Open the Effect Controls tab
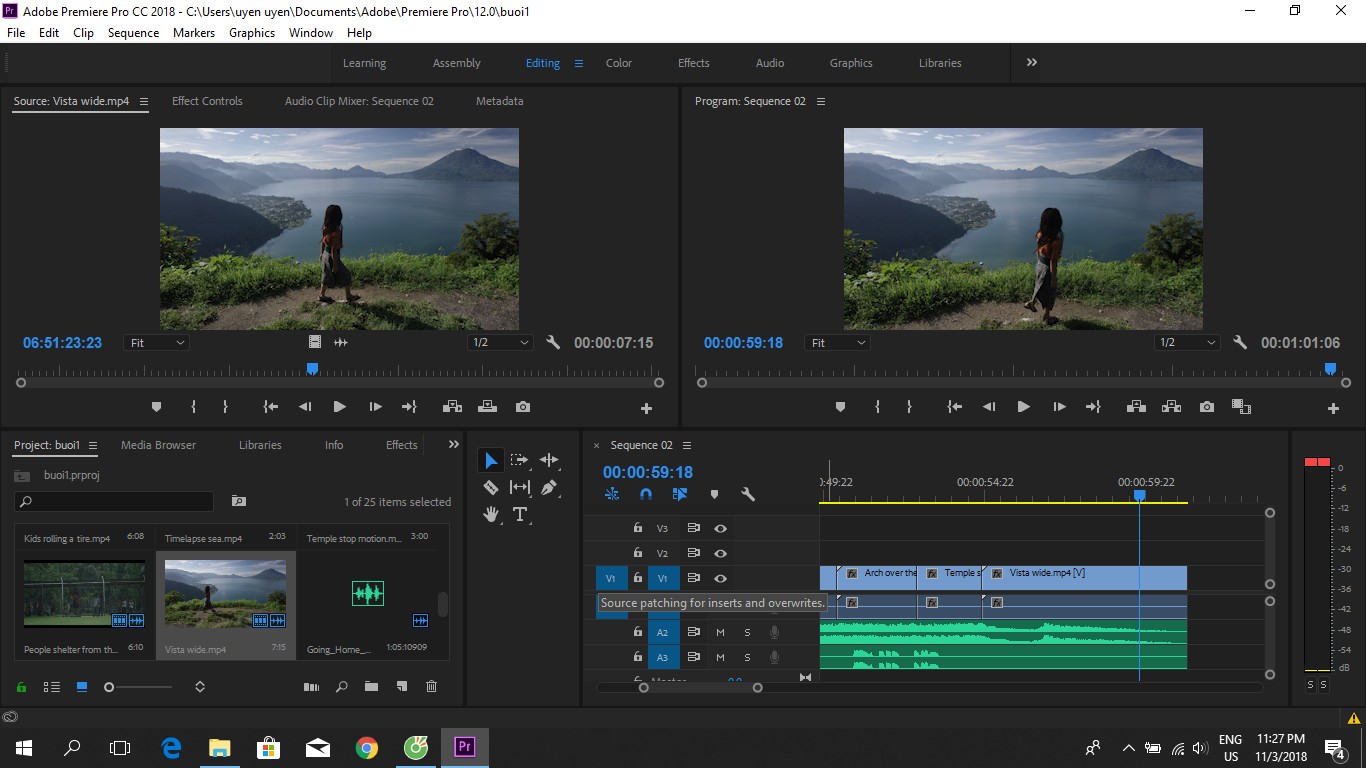The height and width of the screenshot is (768, 1366). (x=207, y=101)
